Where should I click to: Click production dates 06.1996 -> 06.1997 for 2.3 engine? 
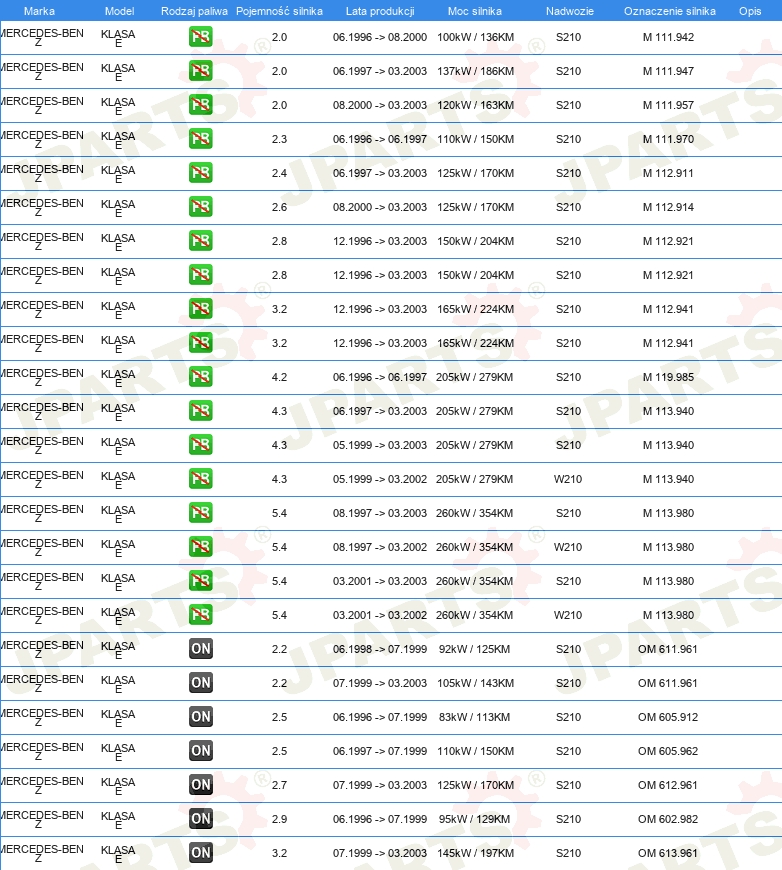[x=380, y=139]
